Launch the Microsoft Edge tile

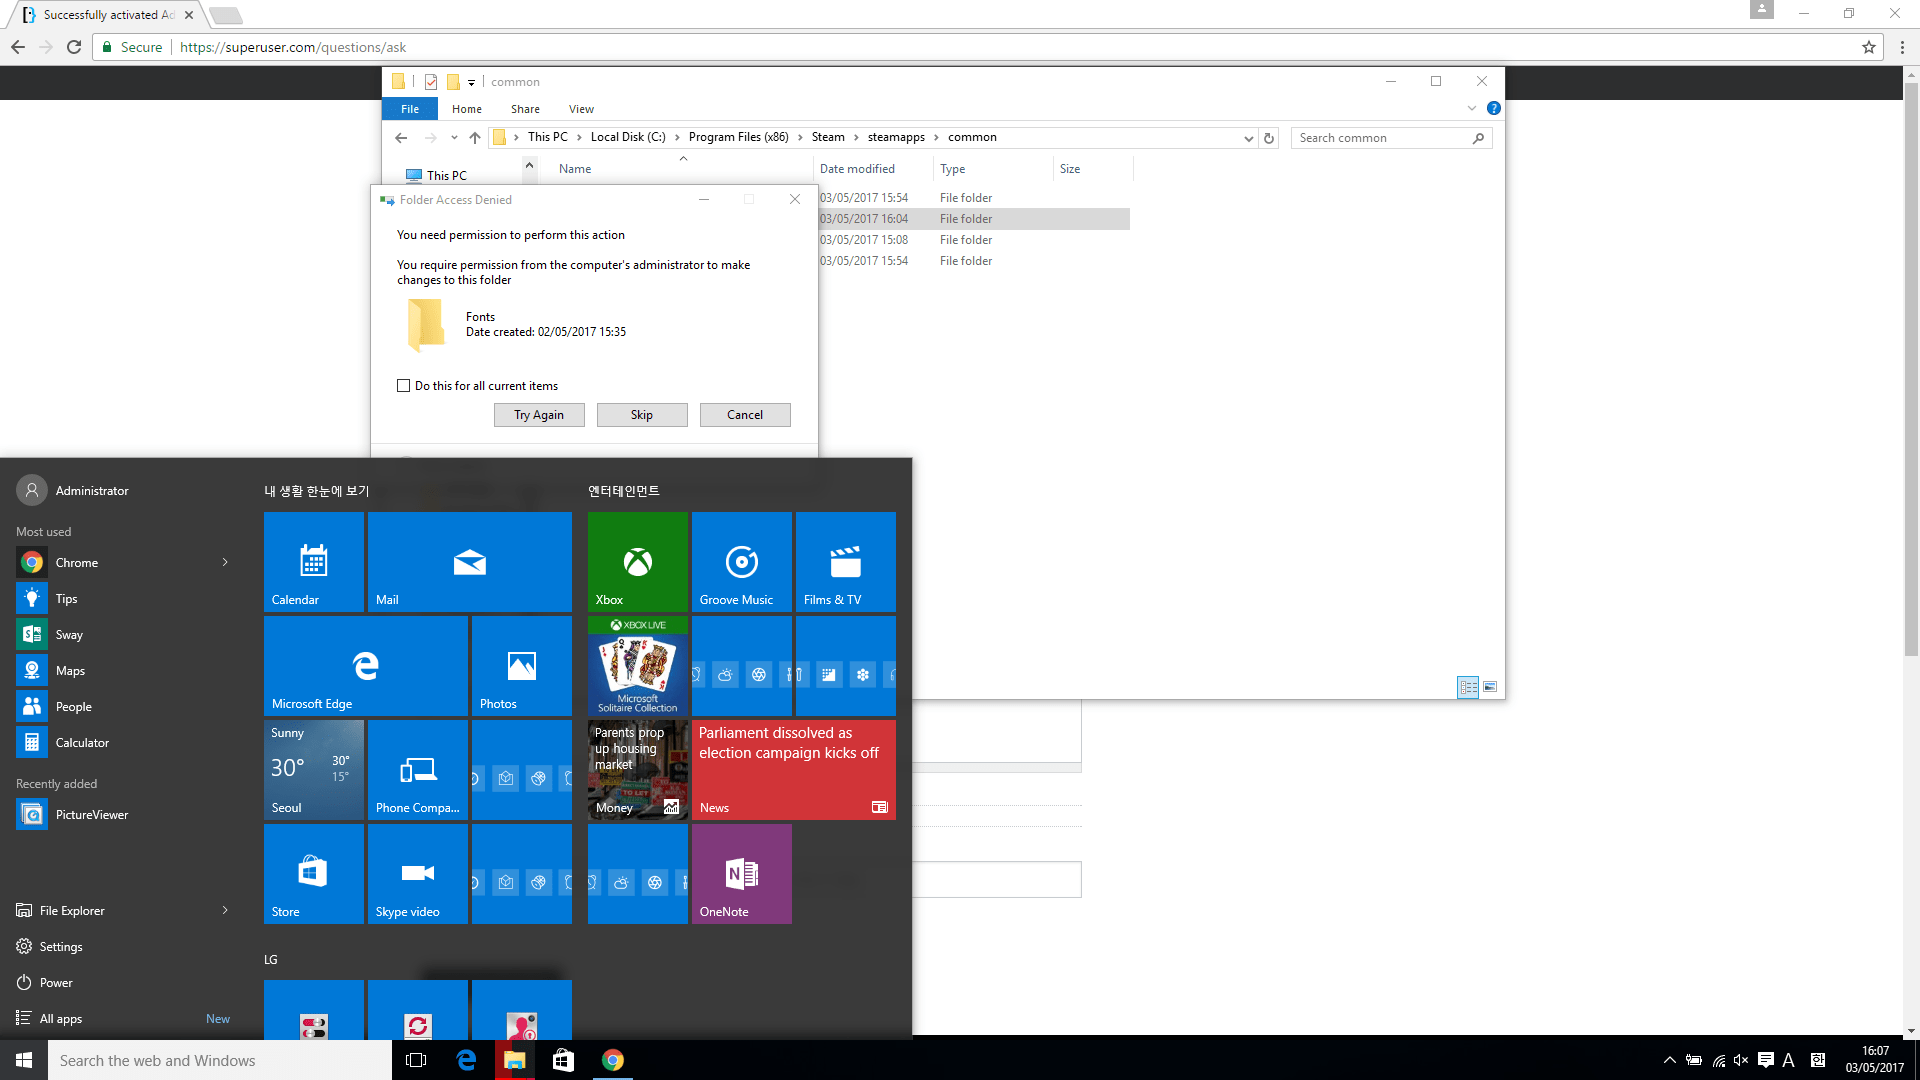366,666
